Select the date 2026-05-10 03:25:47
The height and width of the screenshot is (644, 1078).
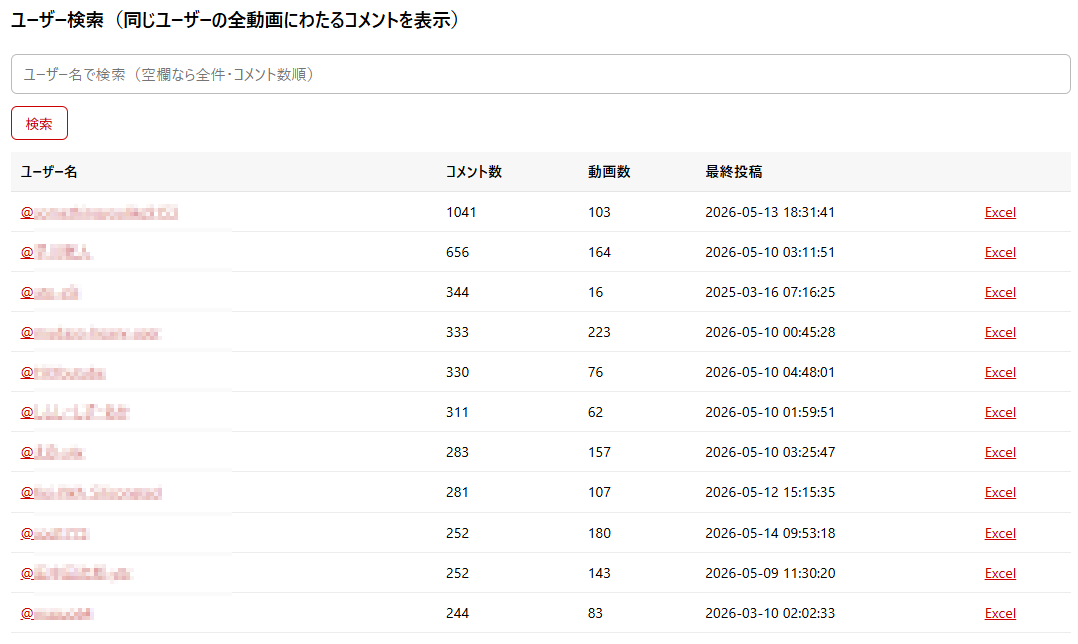pos(770,452)
